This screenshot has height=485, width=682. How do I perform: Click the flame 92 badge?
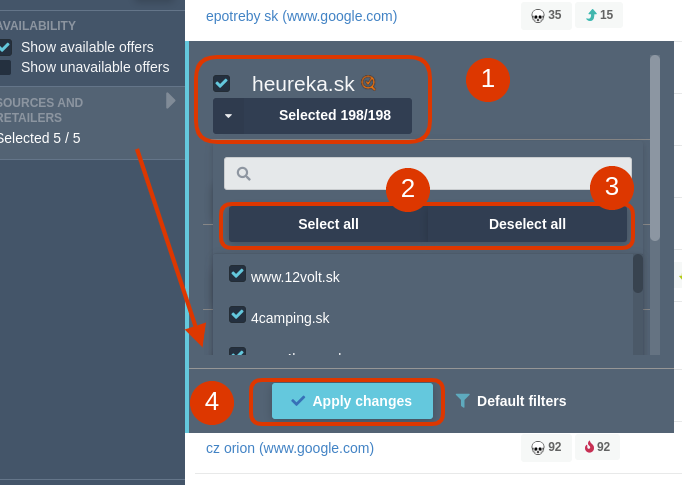597,447
